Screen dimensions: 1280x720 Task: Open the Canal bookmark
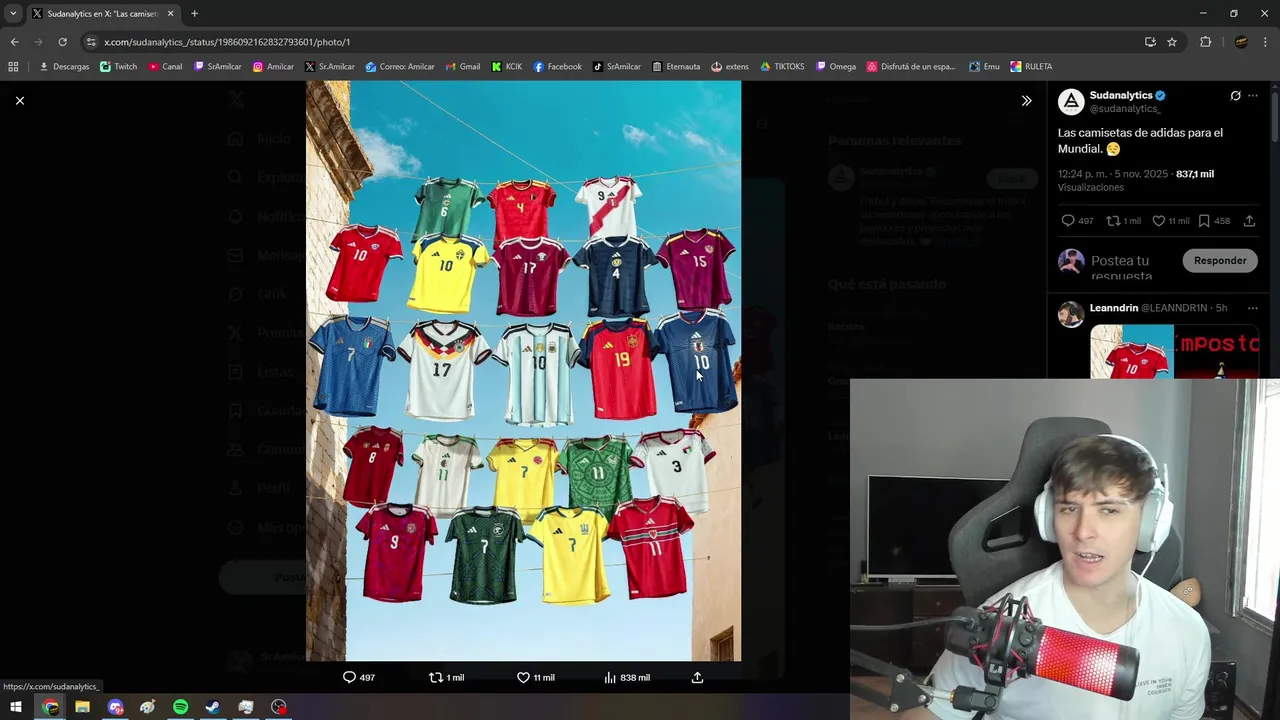point(165,67)
